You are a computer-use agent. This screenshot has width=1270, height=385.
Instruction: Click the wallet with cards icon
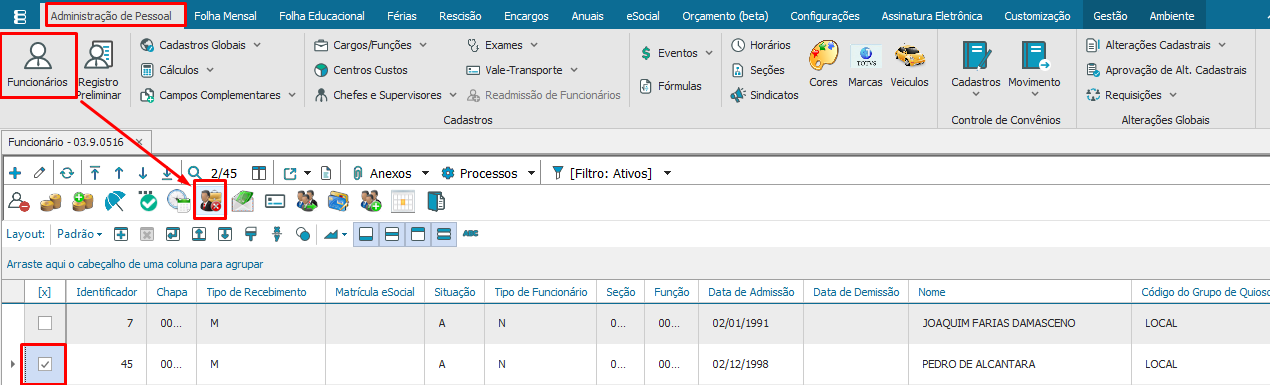(x=339, y=201)
